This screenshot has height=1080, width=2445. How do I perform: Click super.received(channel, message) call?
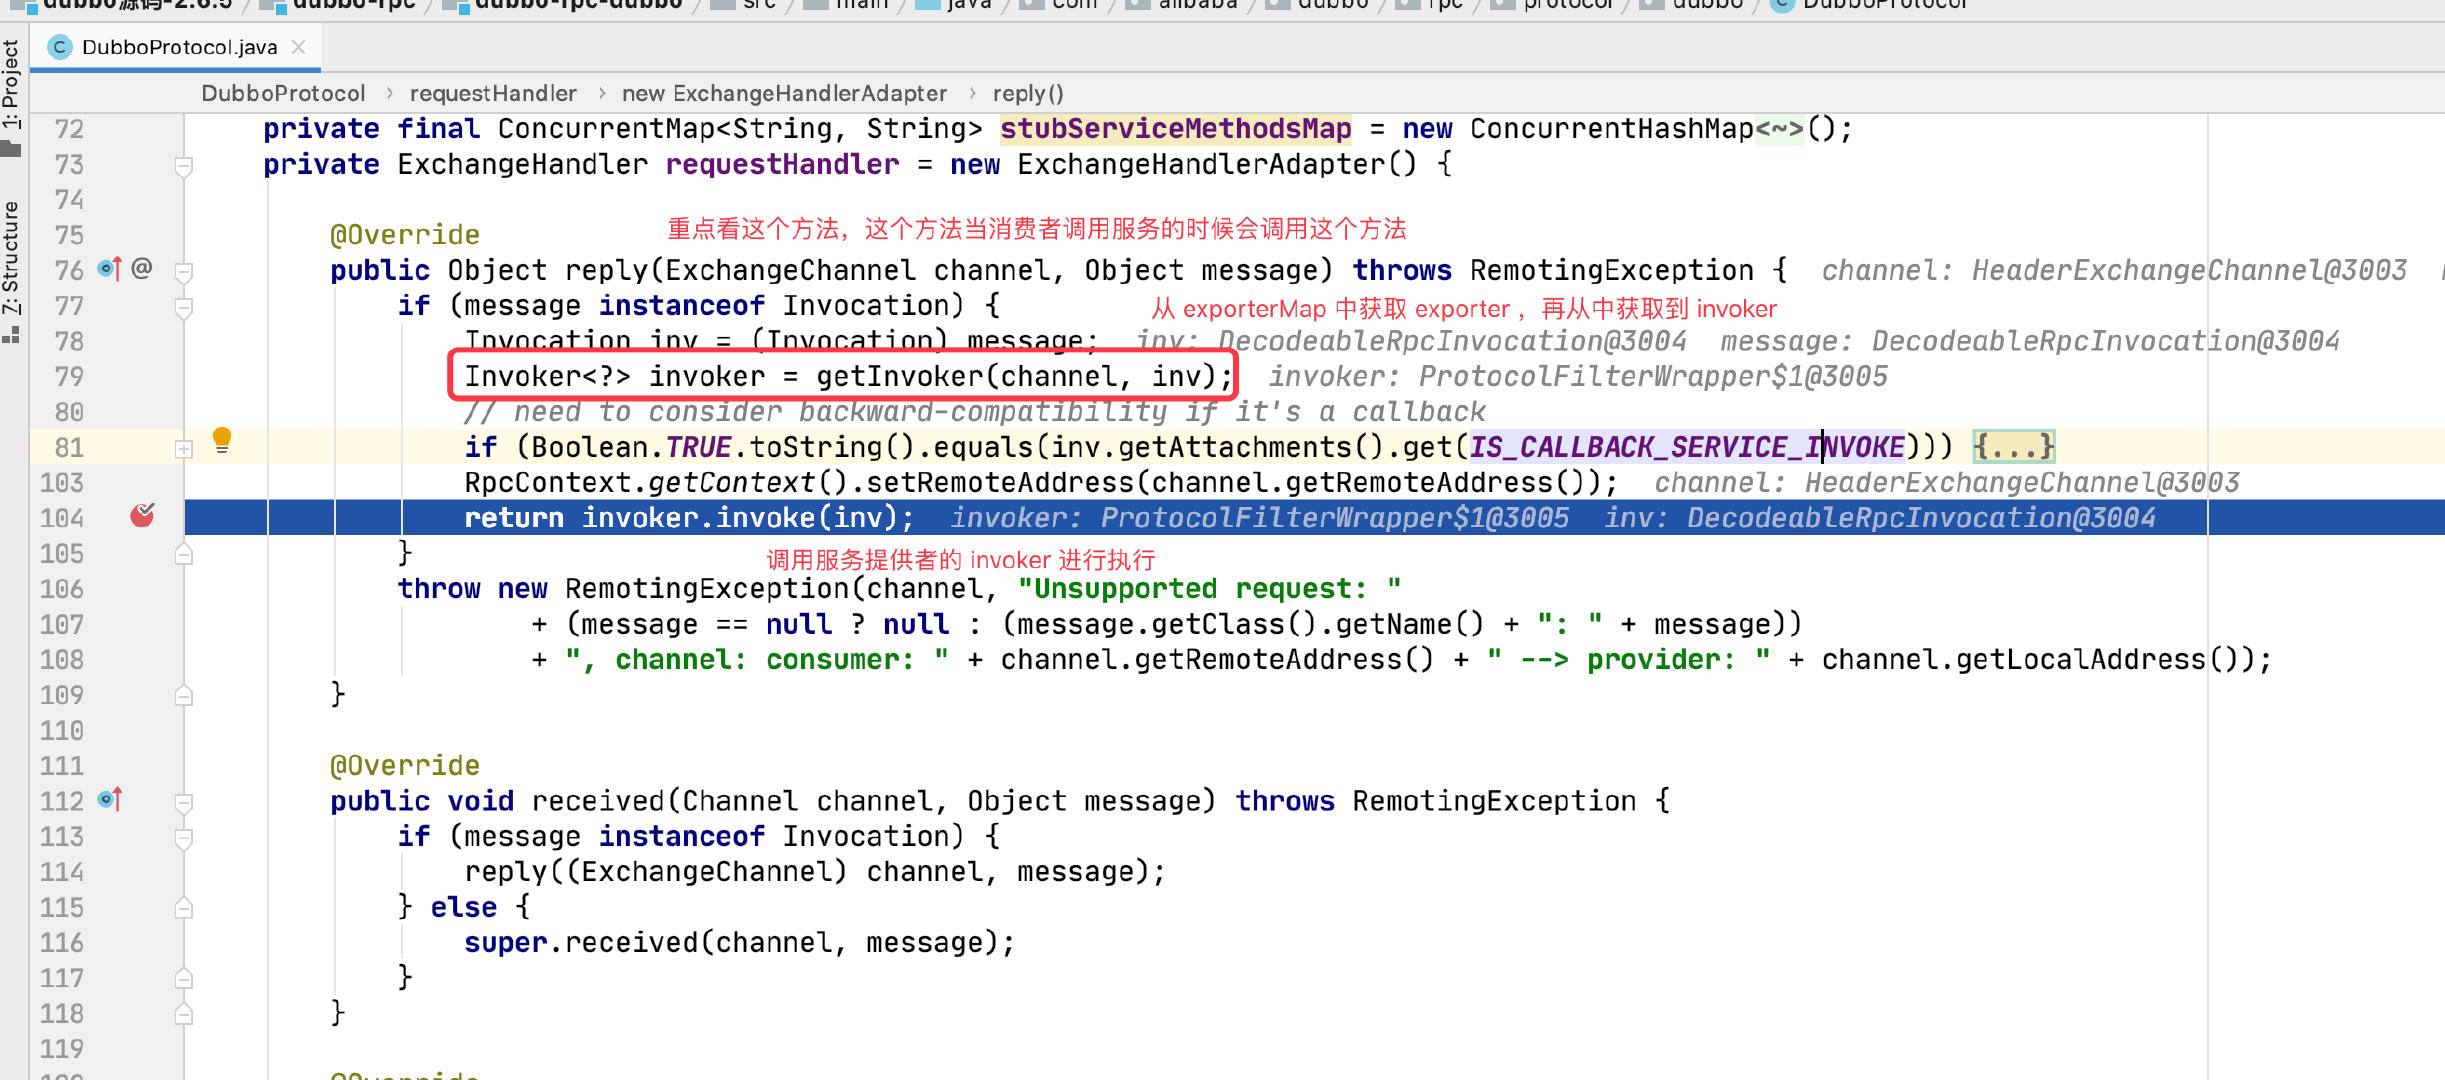pyautogui.click(x=731, y=943)
